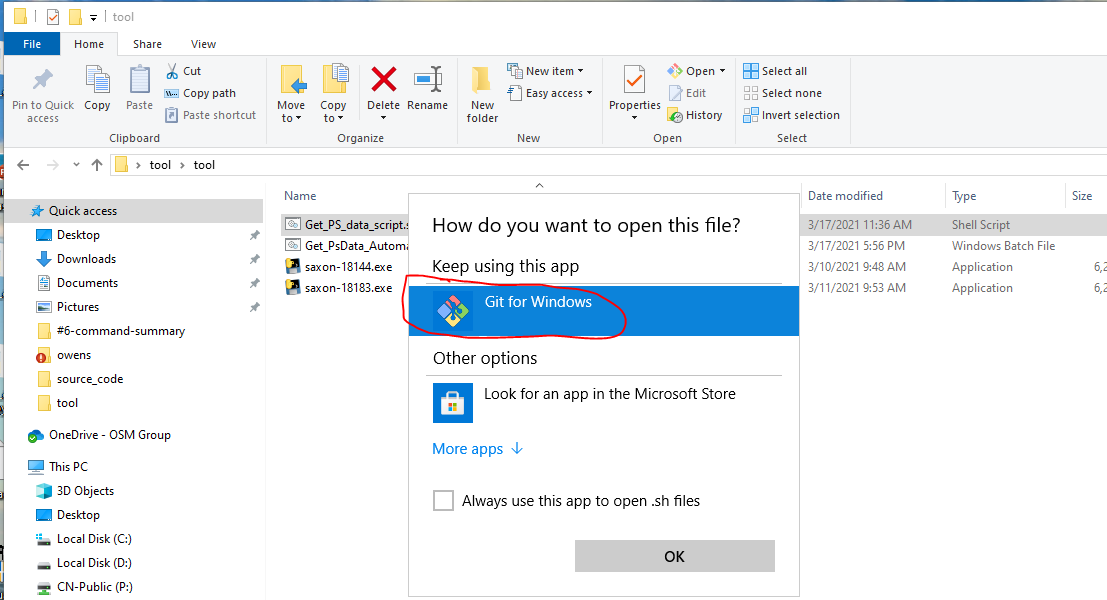This screenshot has height=600, width=1107.
Task: Confirm with the OK button
Action: 674,556
